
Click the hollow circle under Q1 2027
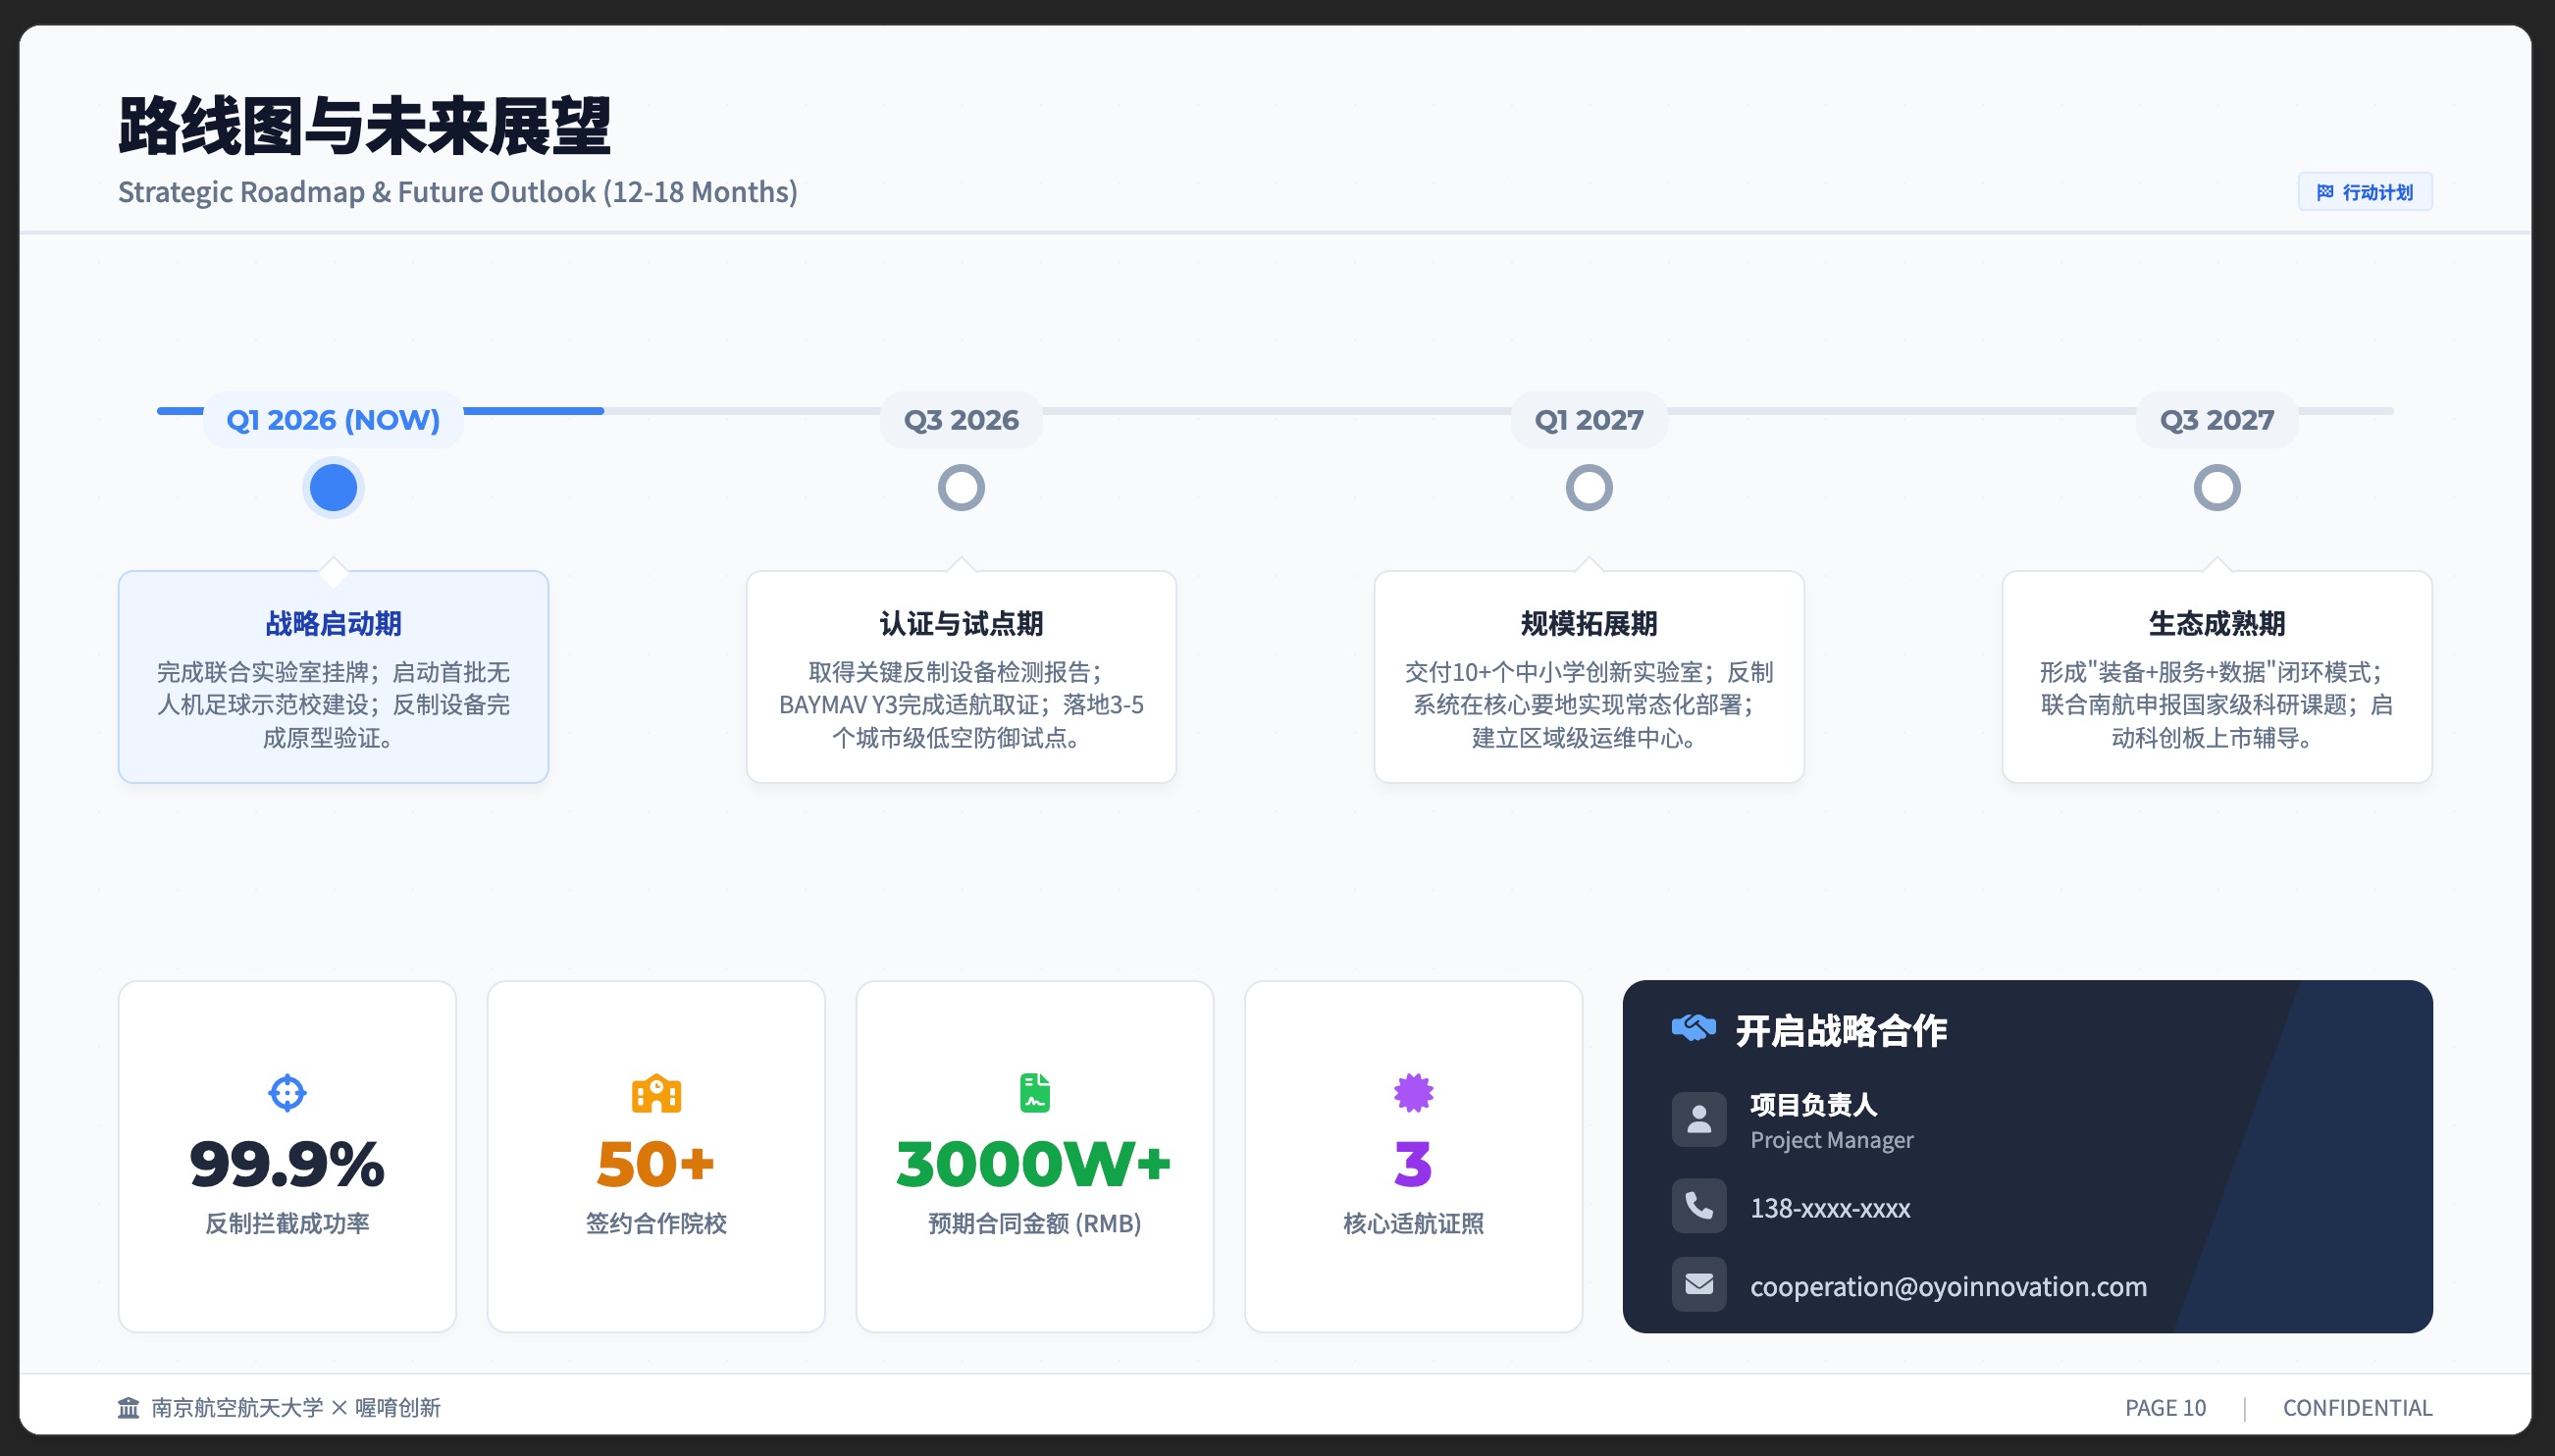[1589, 488]
